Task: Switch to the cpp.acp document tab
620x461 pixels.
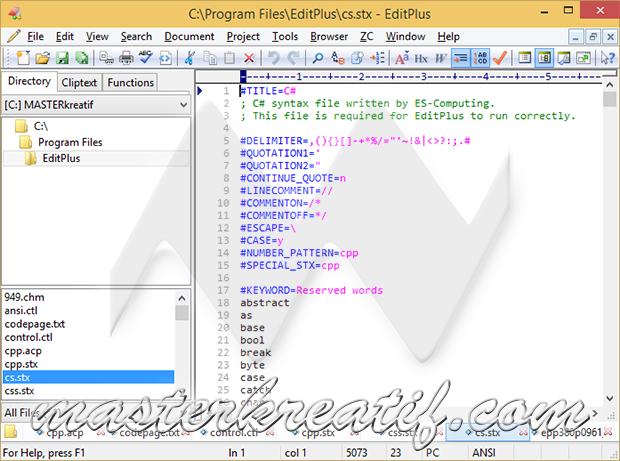Action: point(65,433)
